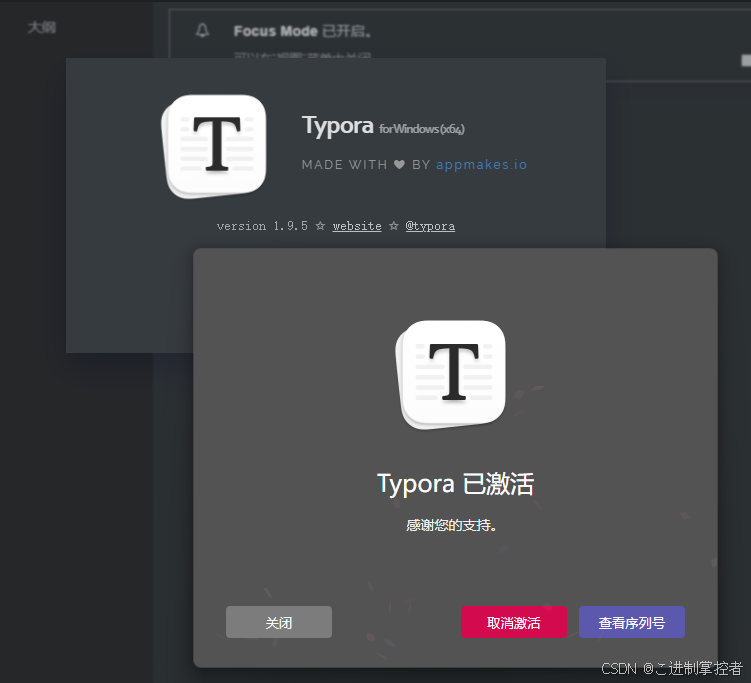Click the Typora logo in About window

tap(214, 146)
